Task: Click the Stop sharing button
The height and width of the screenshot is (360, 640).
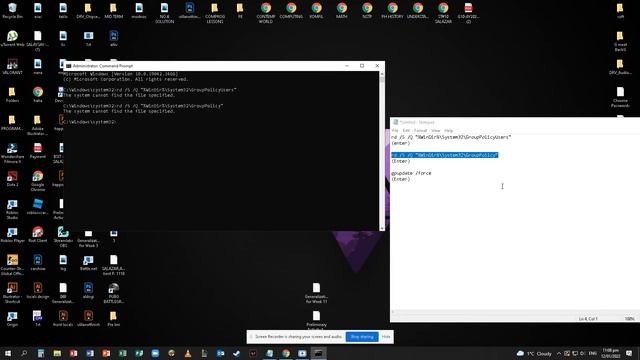Action: tap(362, 337)
